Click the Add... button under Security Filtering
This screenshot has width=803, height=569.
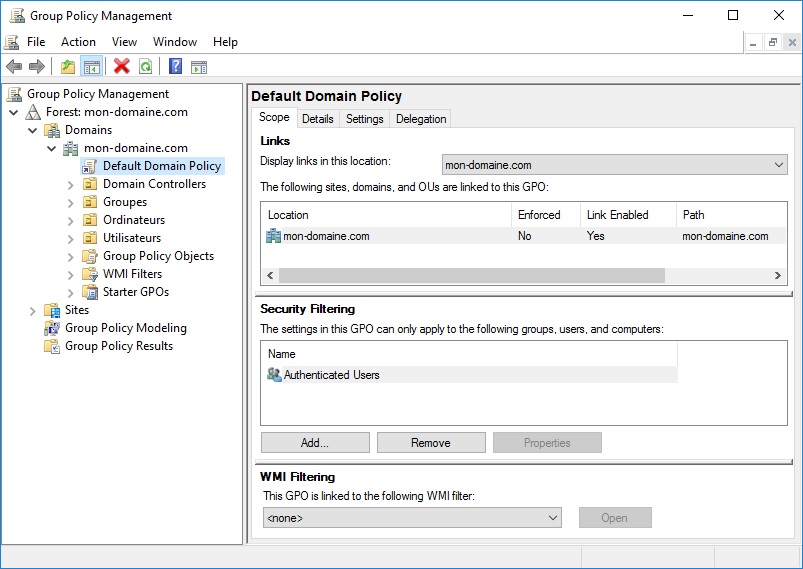[315, 442]
